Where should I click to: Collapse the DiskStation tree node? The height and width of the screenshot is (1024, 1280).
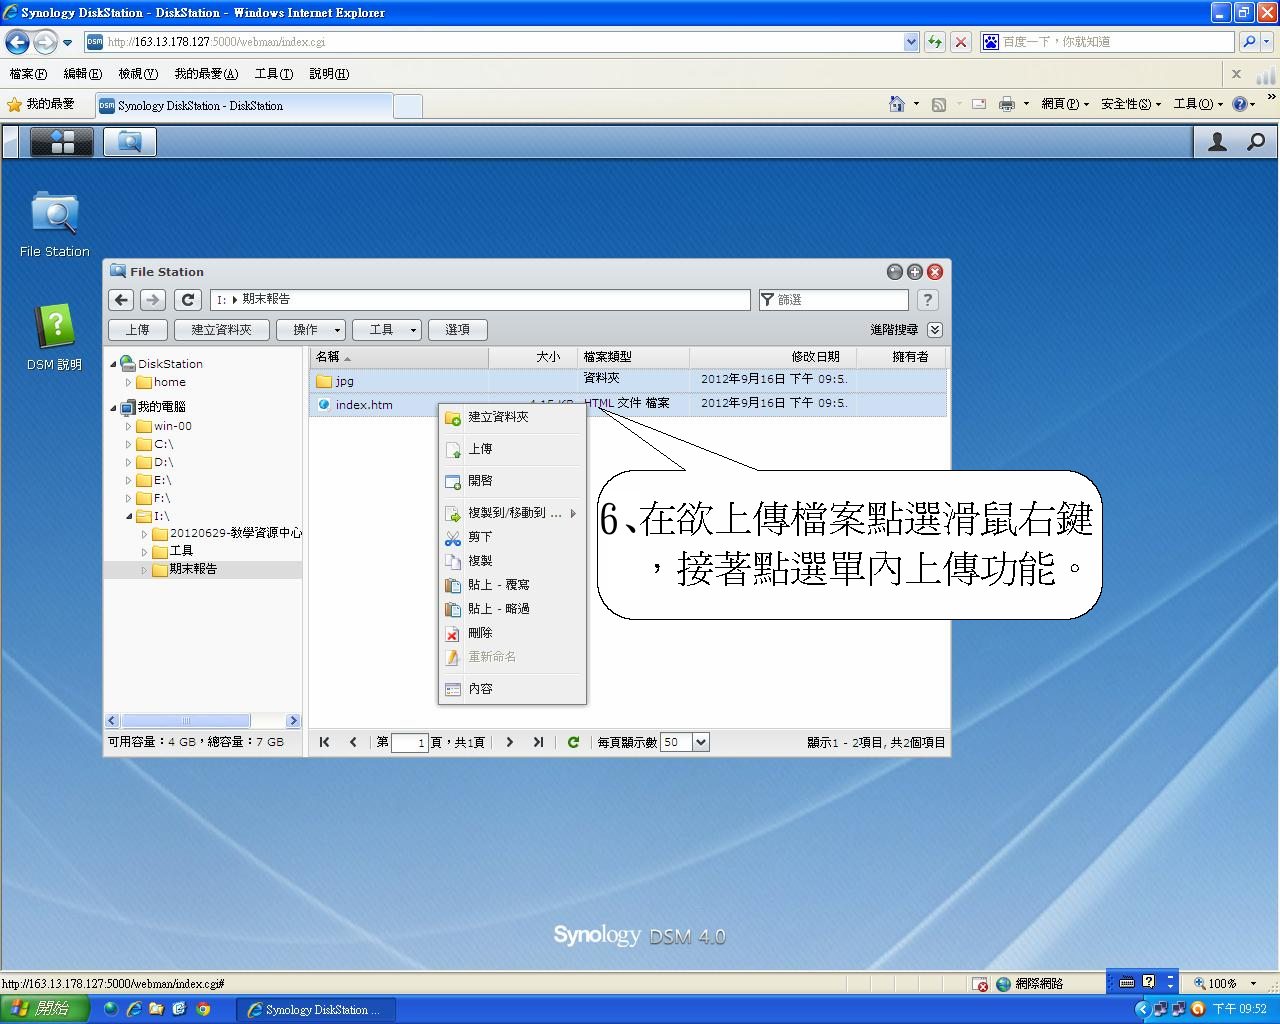(x=113, y=364)
